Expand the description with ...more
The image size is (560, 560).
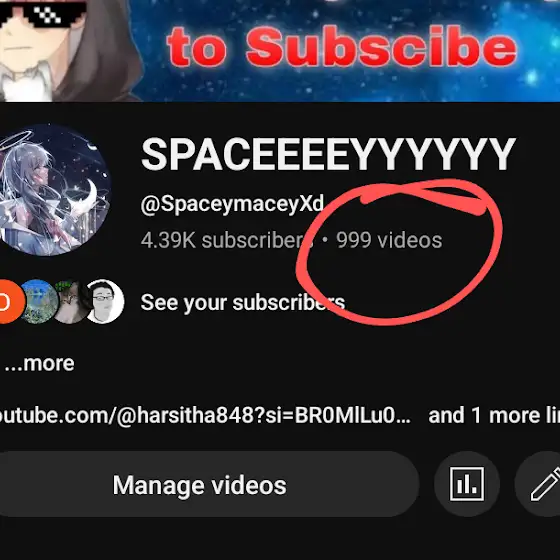coord(39,364)
